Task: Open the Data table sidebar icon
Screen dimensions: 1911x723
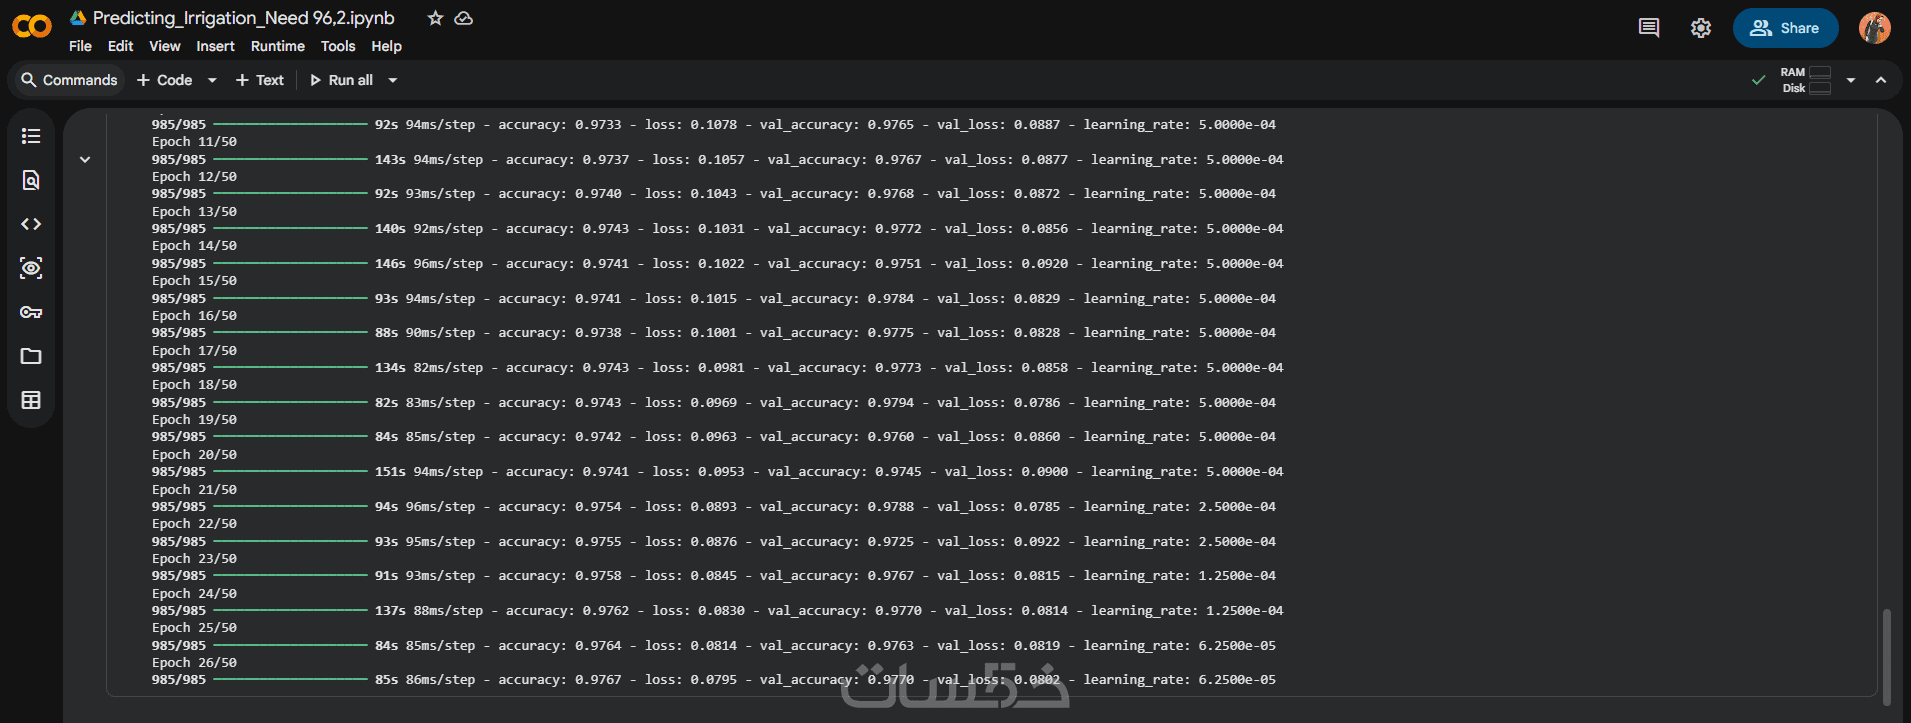Action: click(x=31, y=400)
